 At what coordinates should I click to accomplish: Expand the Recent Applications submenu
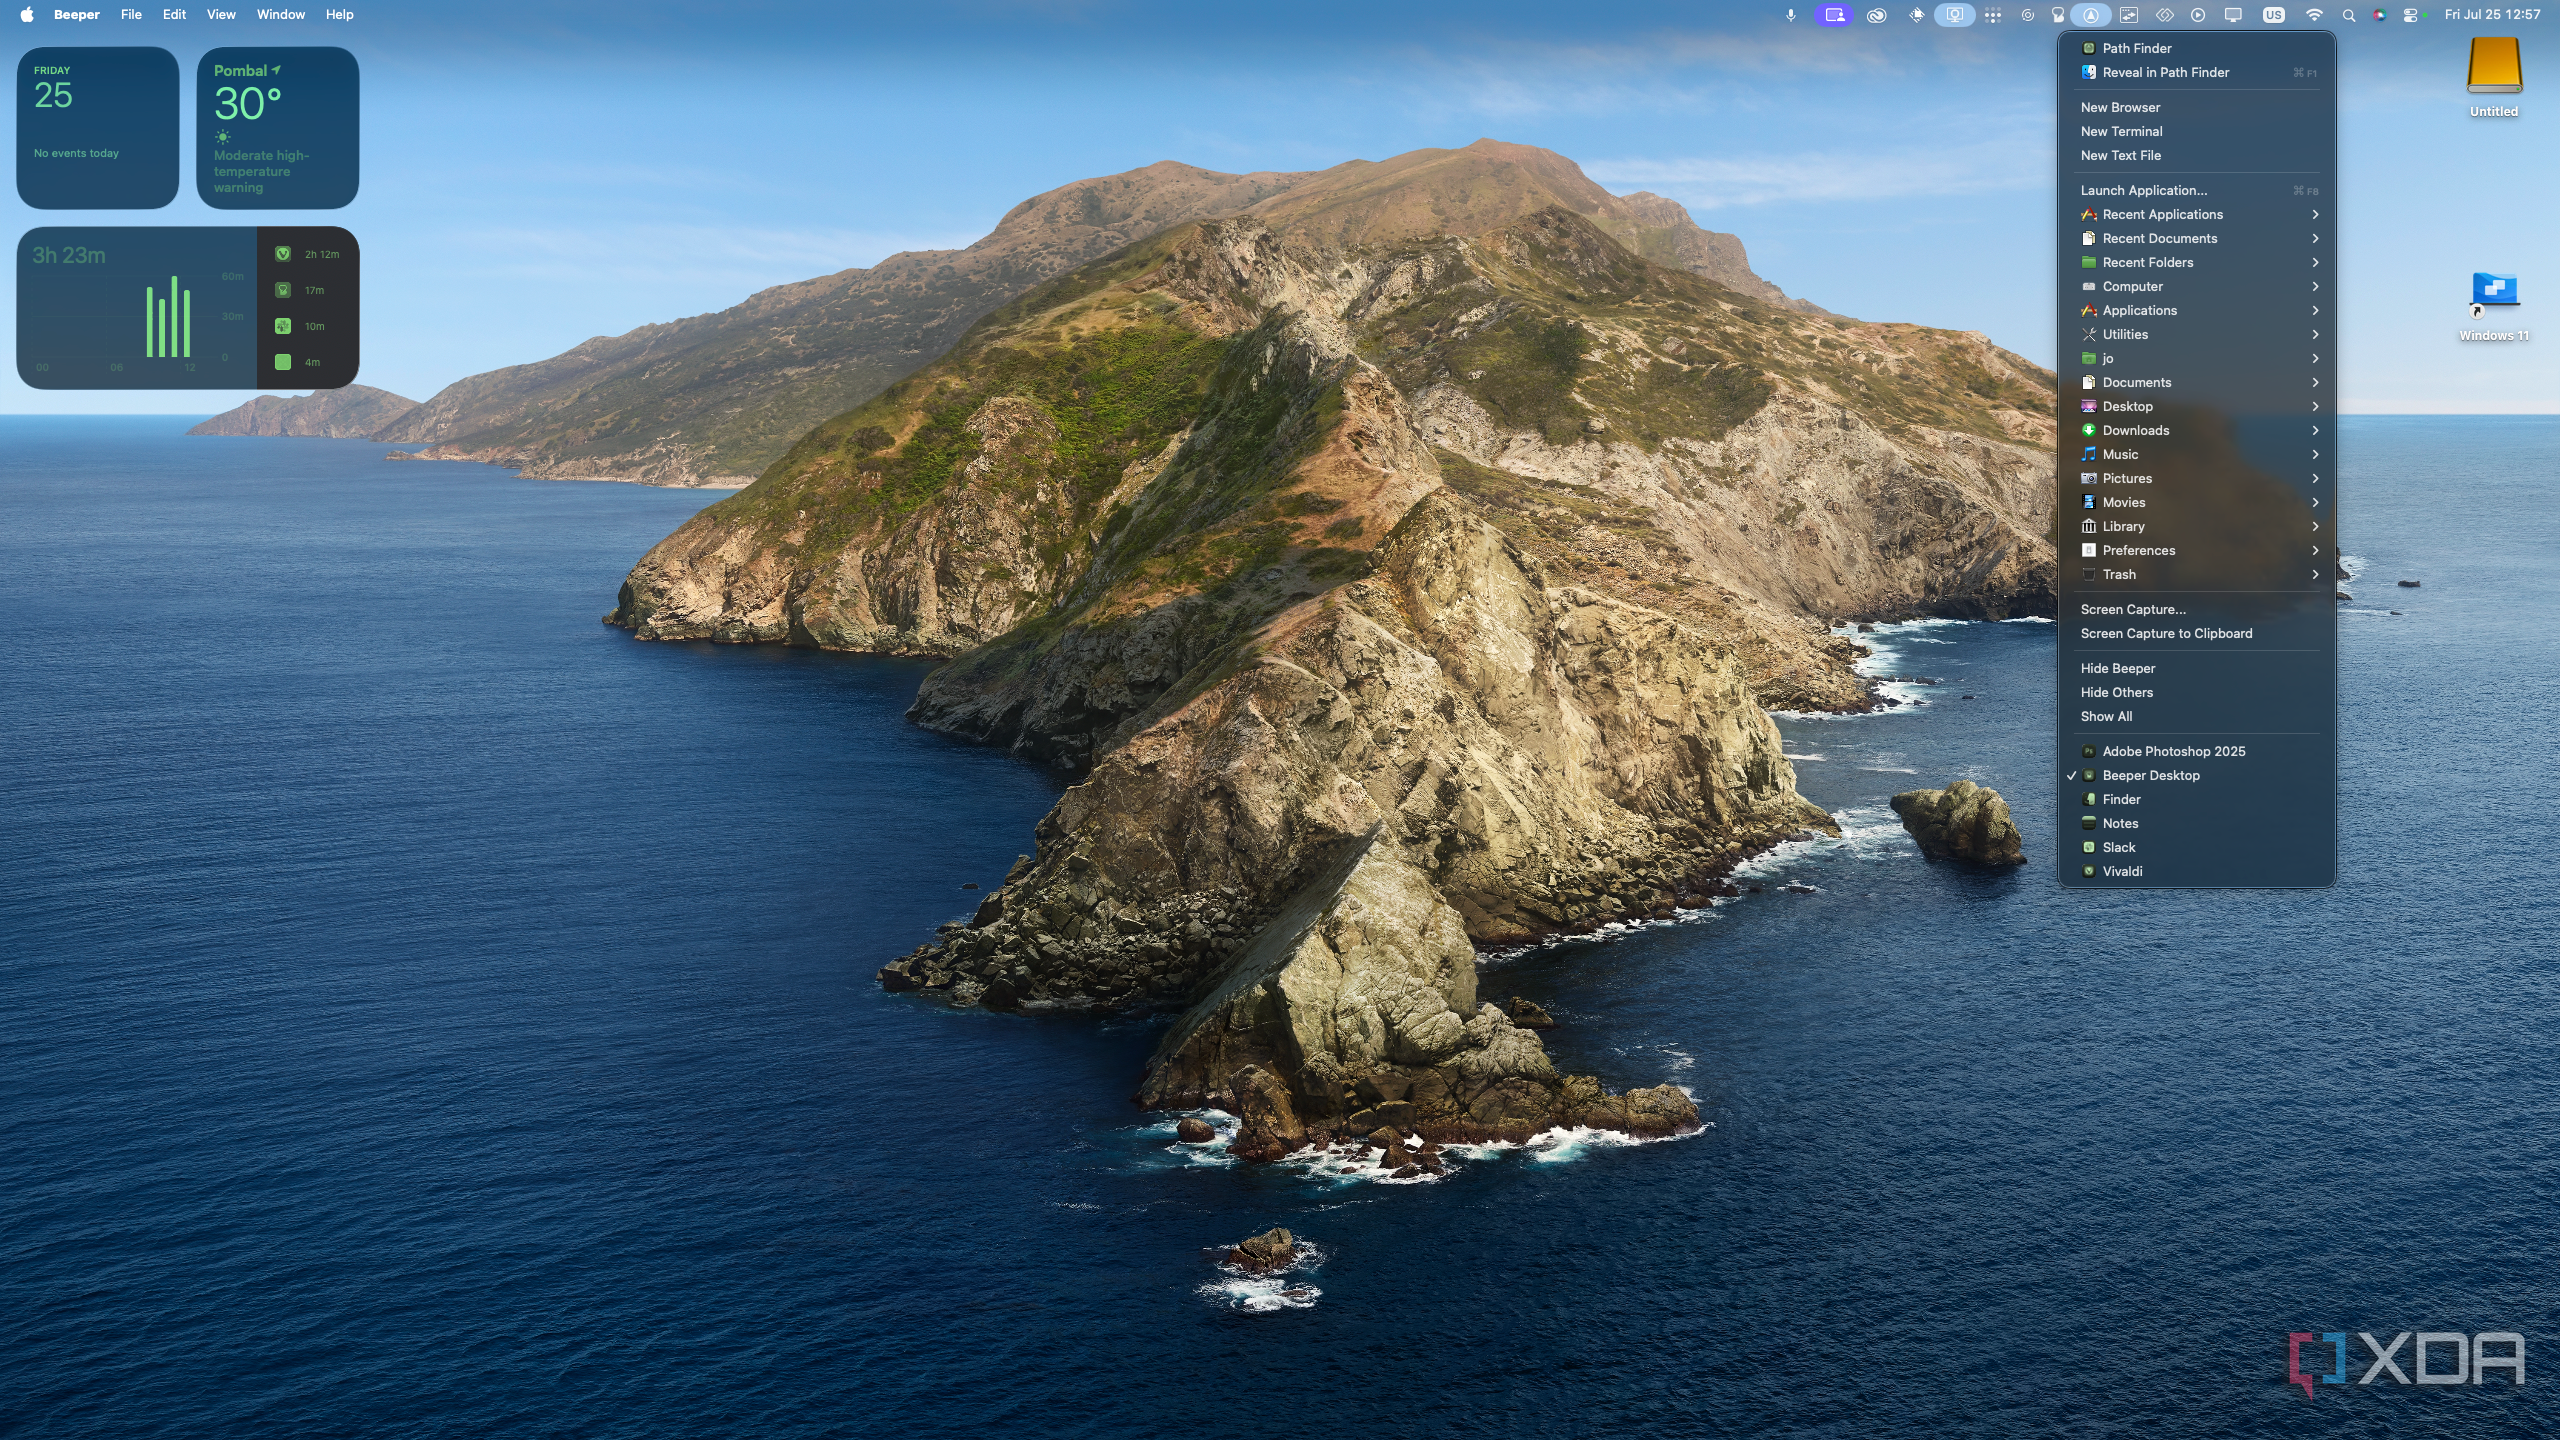pyautogui.click(x=2196, y=214)
